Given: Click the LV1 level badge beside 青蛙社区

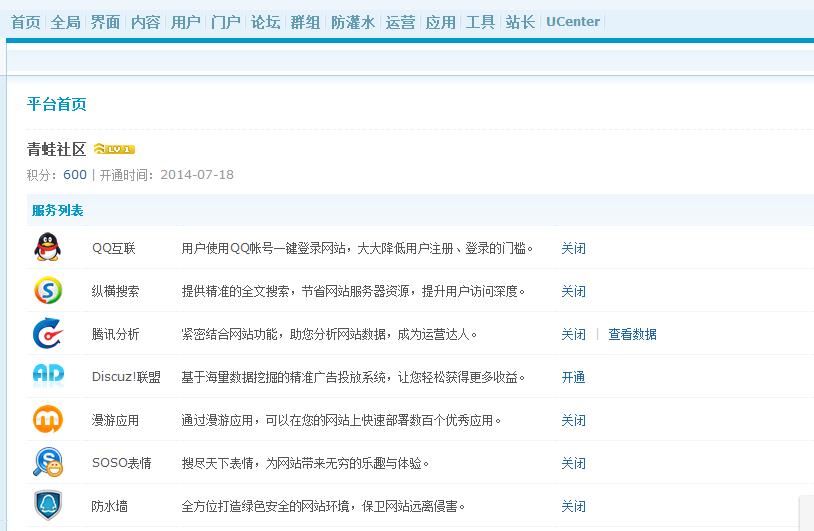Looking at the screenshot, I should tap(114, 149).
